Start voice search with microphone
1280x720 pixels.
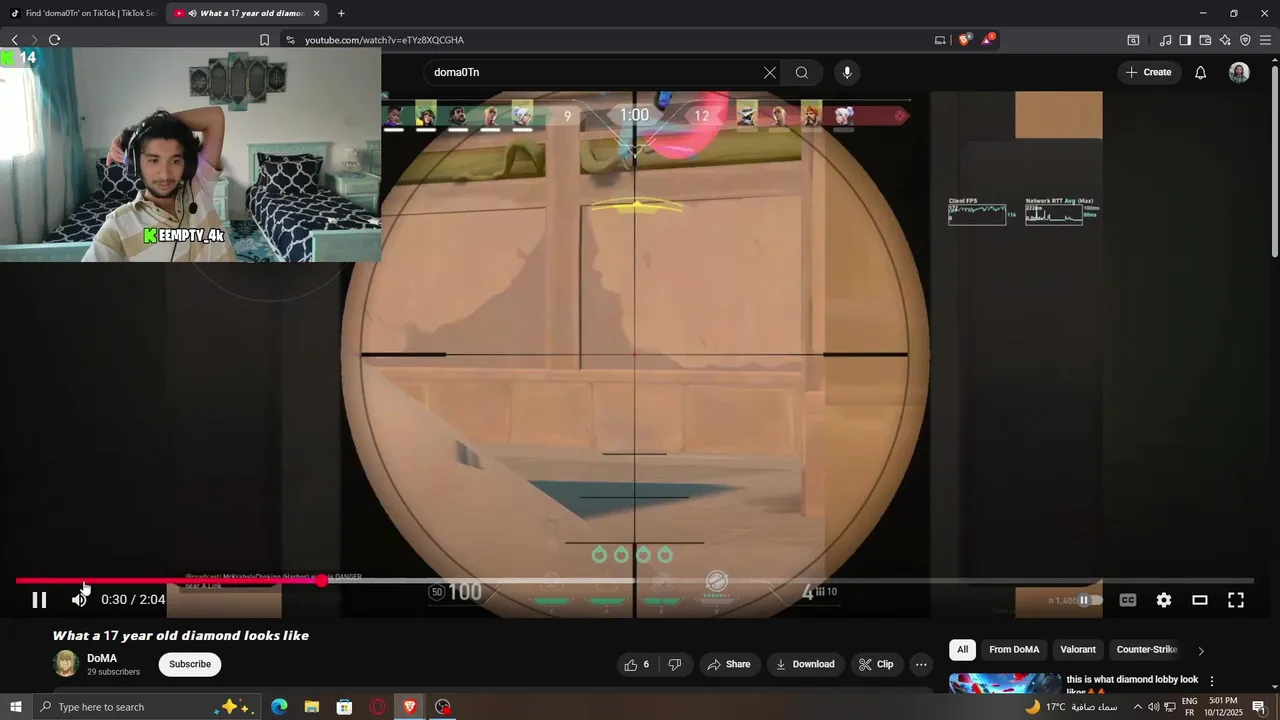coord(847,72)
